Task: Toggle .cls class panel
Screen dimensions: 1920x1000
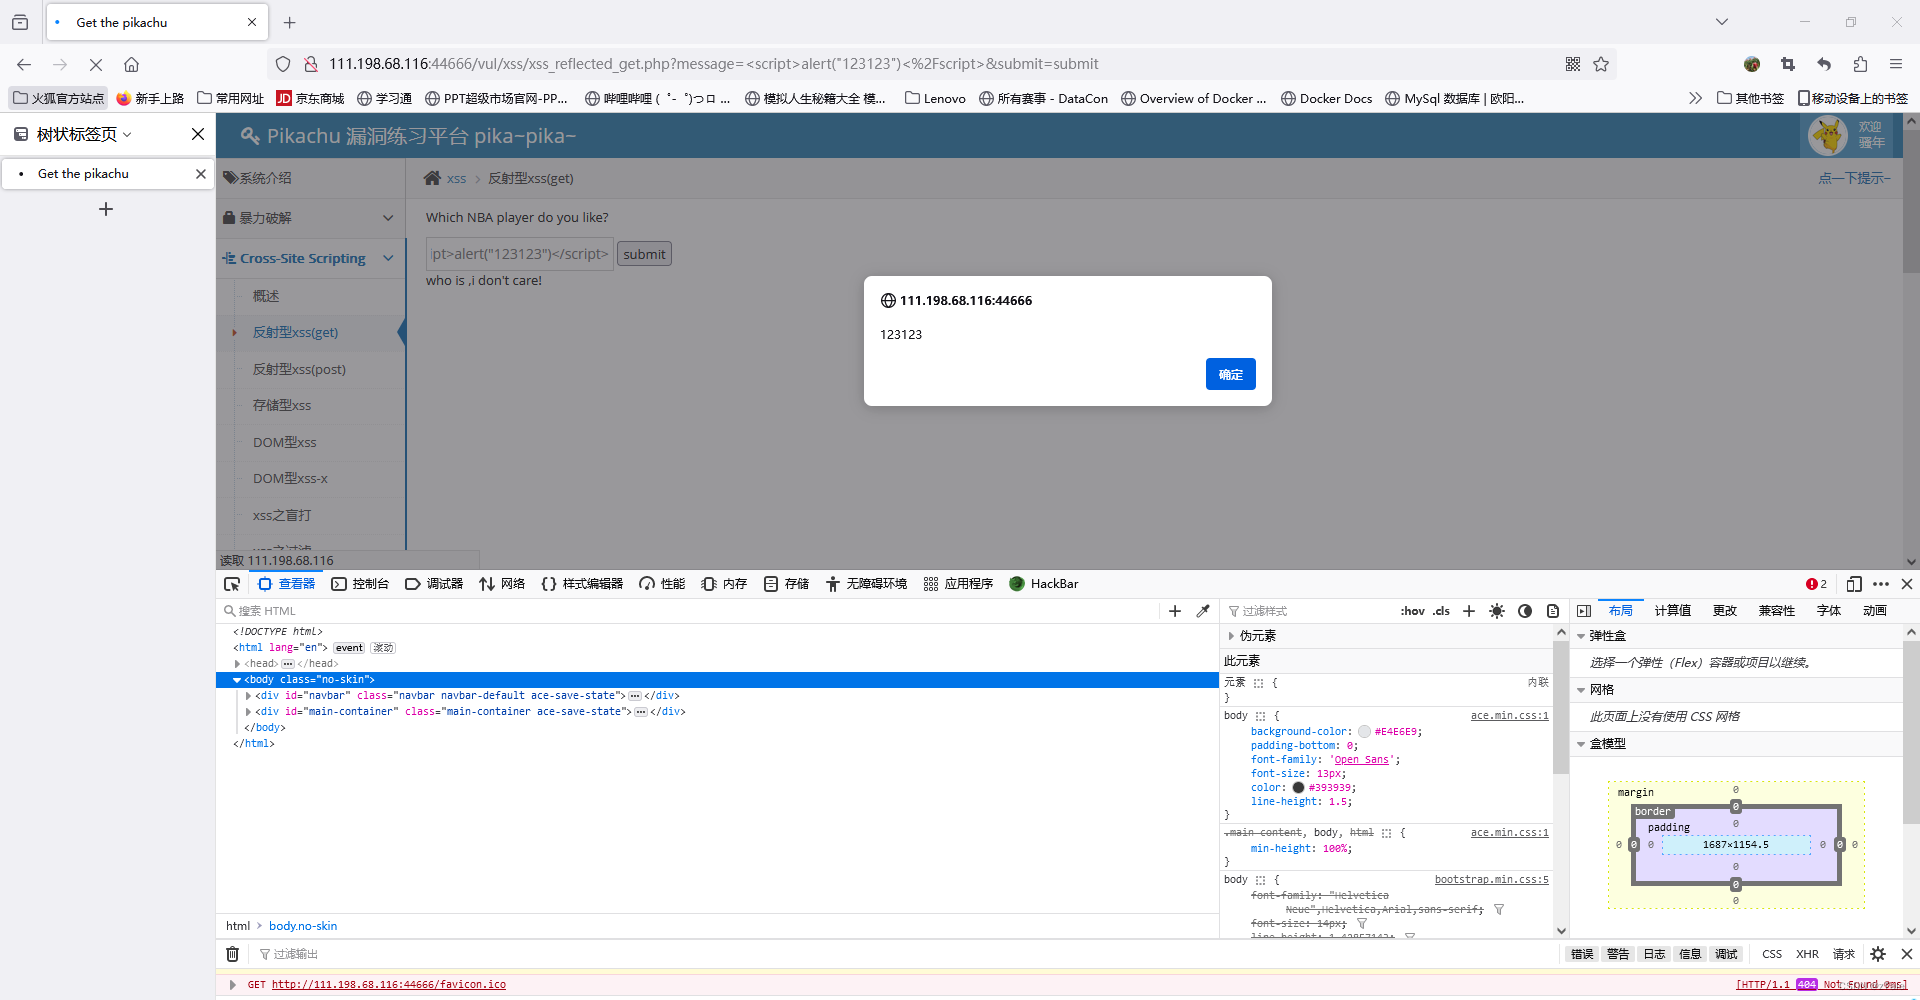Action: (1441, 611)
